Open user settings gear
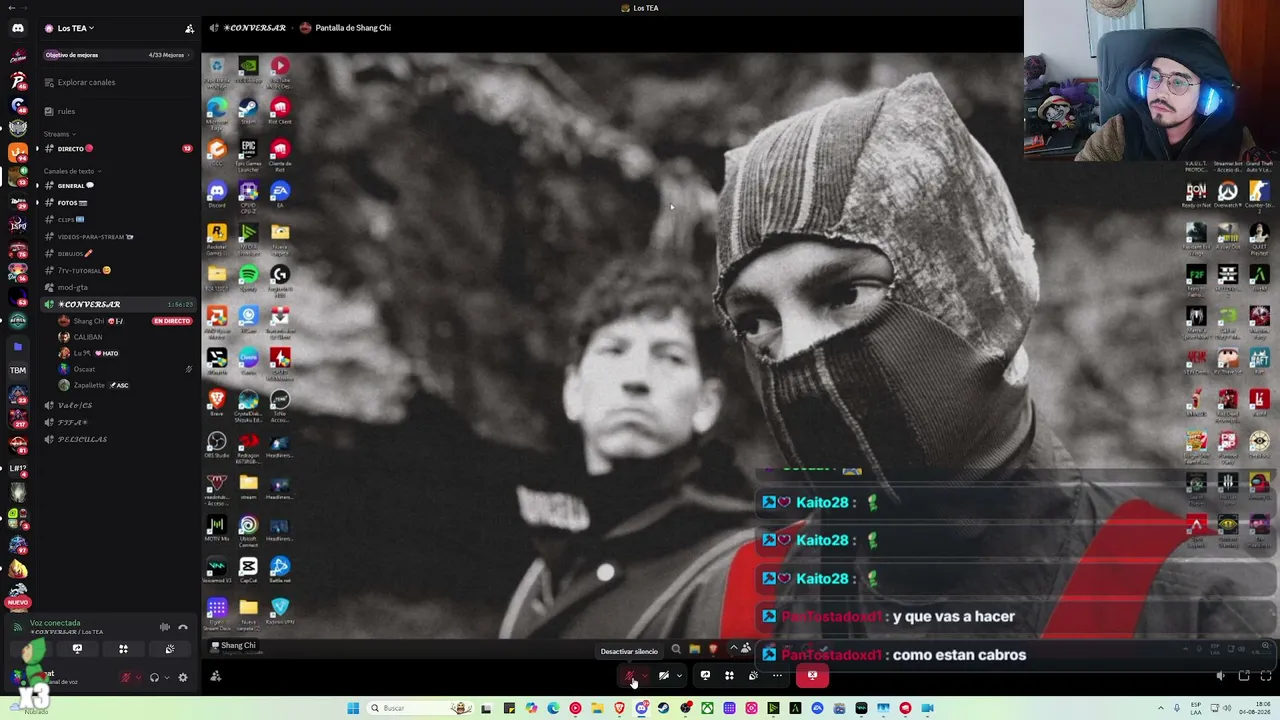1280x720 pixels. point(182,677)
